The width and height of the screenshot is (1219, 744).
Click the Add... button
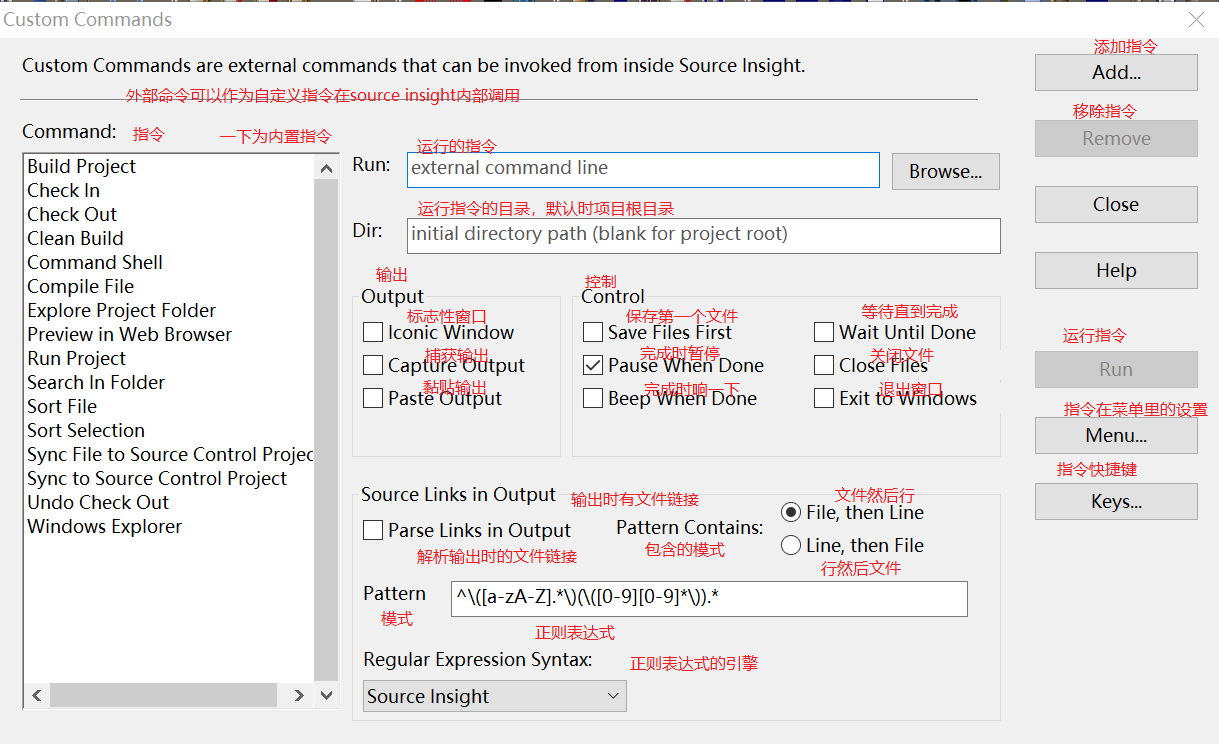coord(1116,73)
